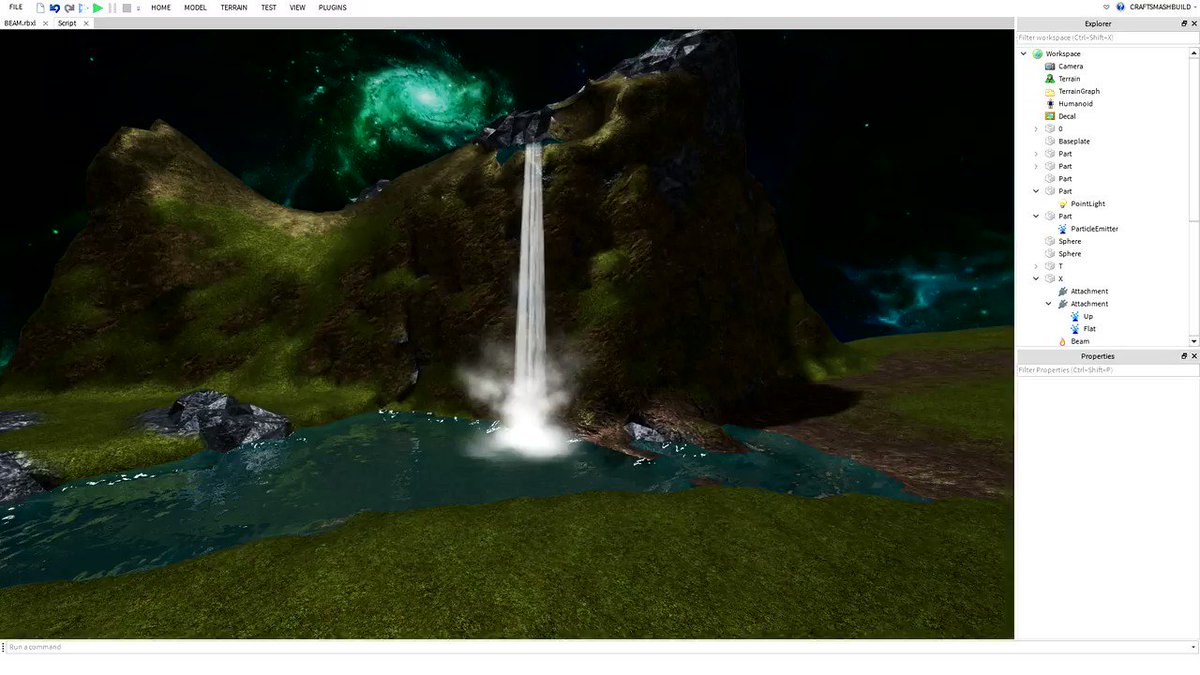Select the Flat particle emitter icon
This screenshot has width=1200, height=675.
point(1075,329)
